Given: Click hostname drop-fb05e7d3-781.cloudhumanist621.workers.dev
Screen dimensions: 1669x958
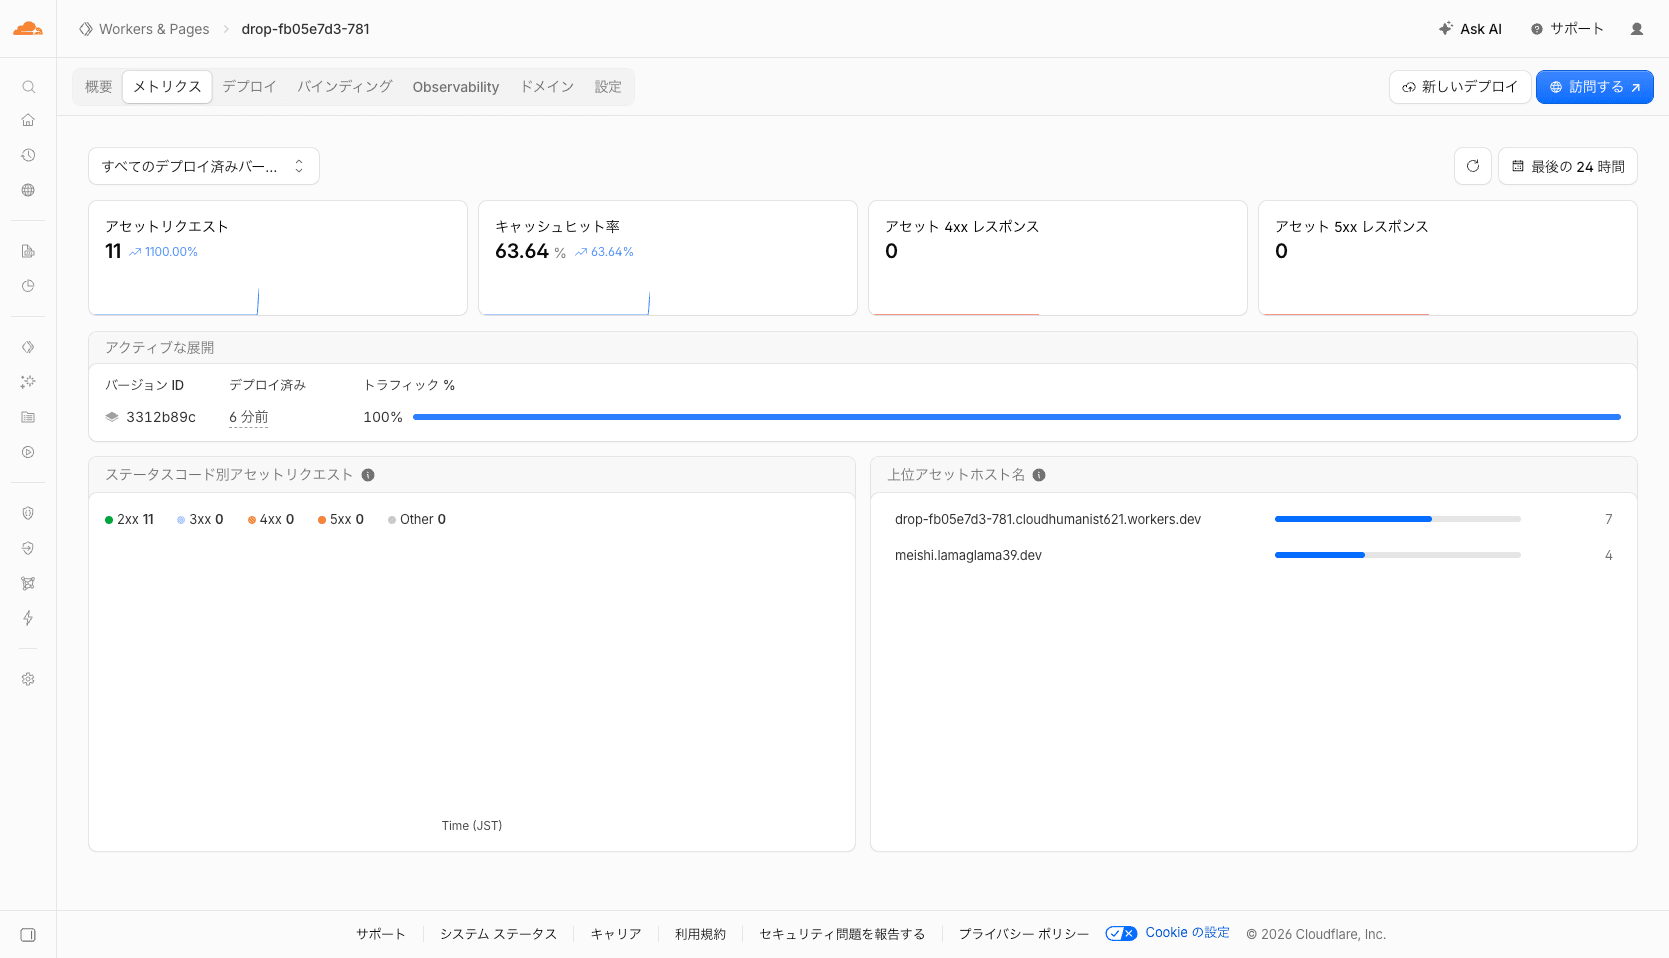Looking at the screenshot, I should (x=1048, y=519).
